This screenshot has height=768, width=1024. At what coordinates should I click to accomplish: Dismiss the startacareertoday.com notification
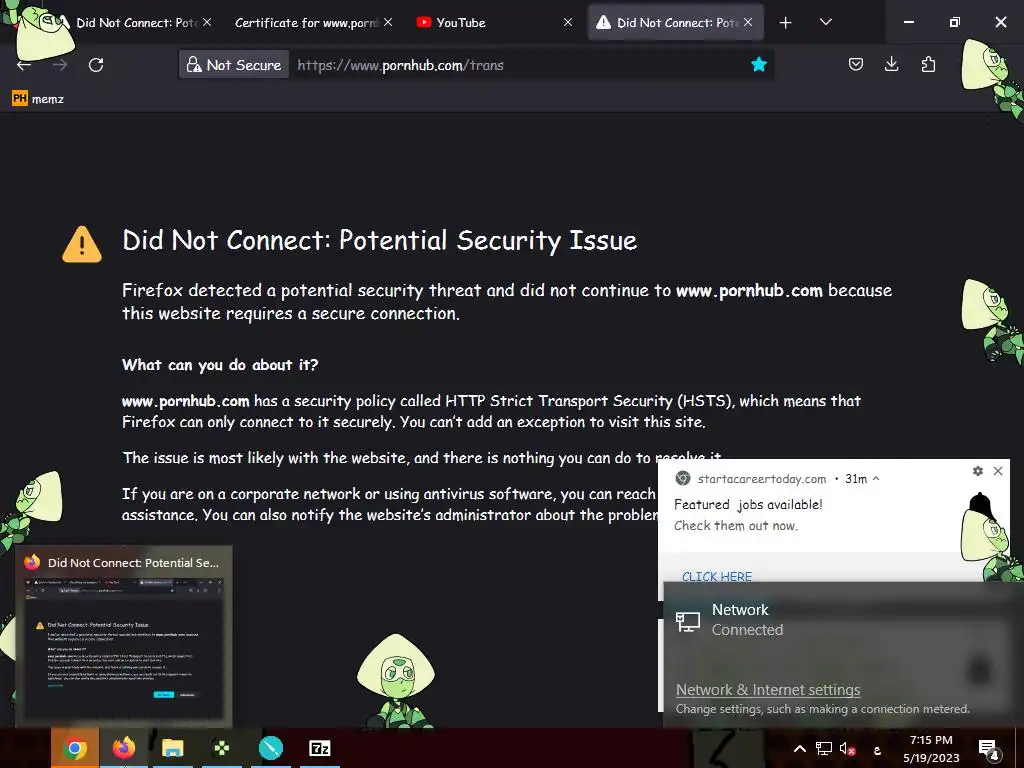998,471
